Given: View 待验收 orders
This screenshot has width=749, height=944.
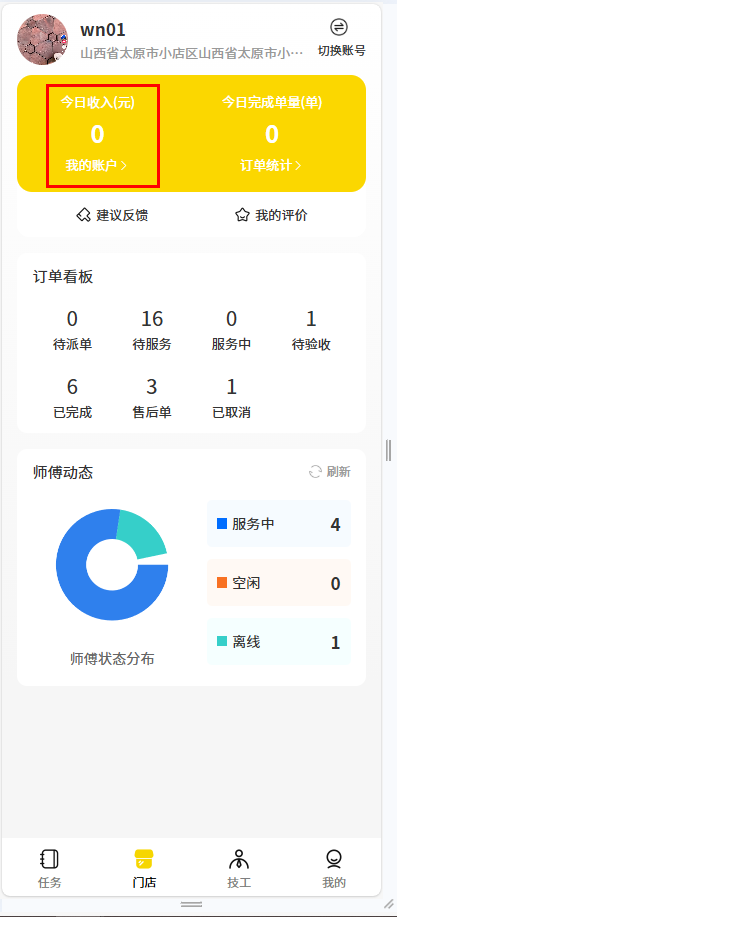Looking at the screenshot, I should (x=311, y=330).
